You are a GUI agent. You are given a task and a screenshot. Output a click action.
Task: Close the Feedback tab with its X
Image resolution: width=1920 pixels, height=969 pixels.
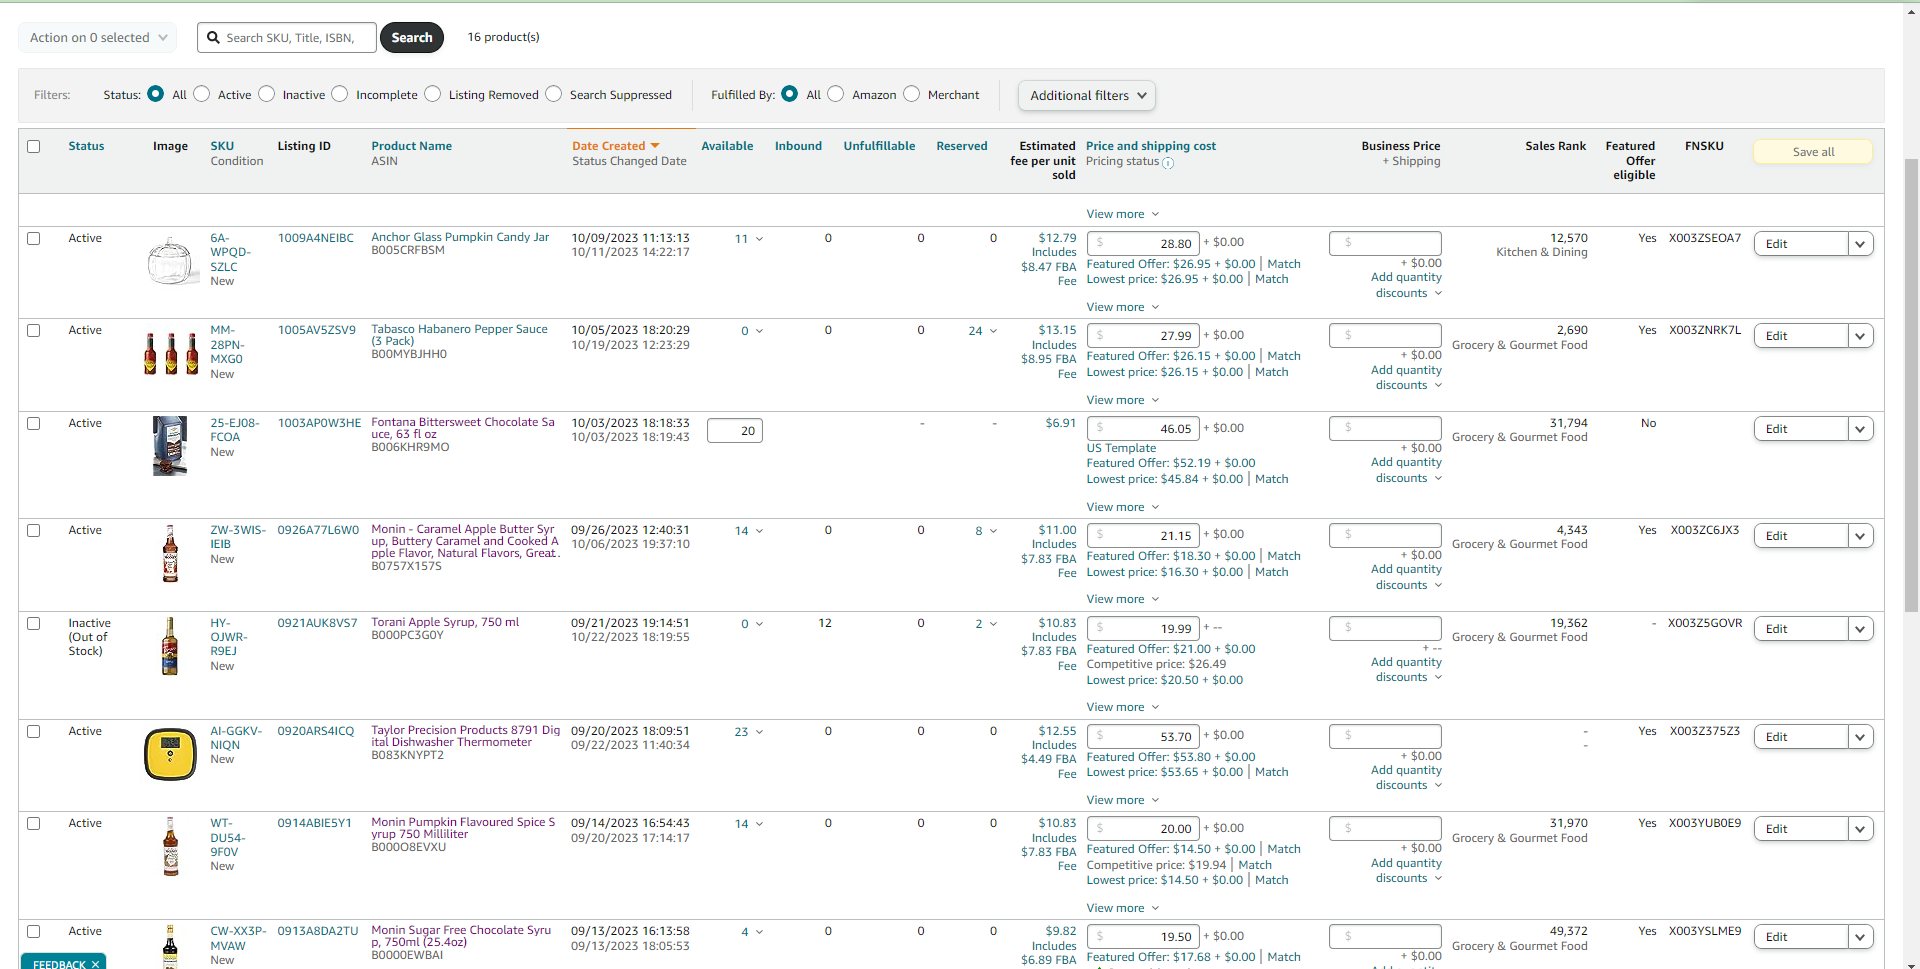(96, 964)
